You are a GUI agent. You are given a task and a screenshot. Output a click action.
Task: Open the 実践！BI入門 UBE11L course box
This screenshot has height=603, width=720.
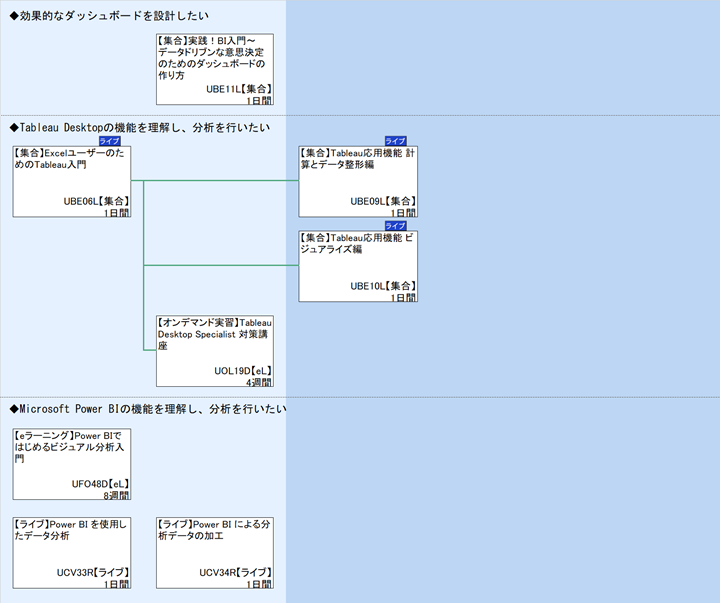click(215, 69)
